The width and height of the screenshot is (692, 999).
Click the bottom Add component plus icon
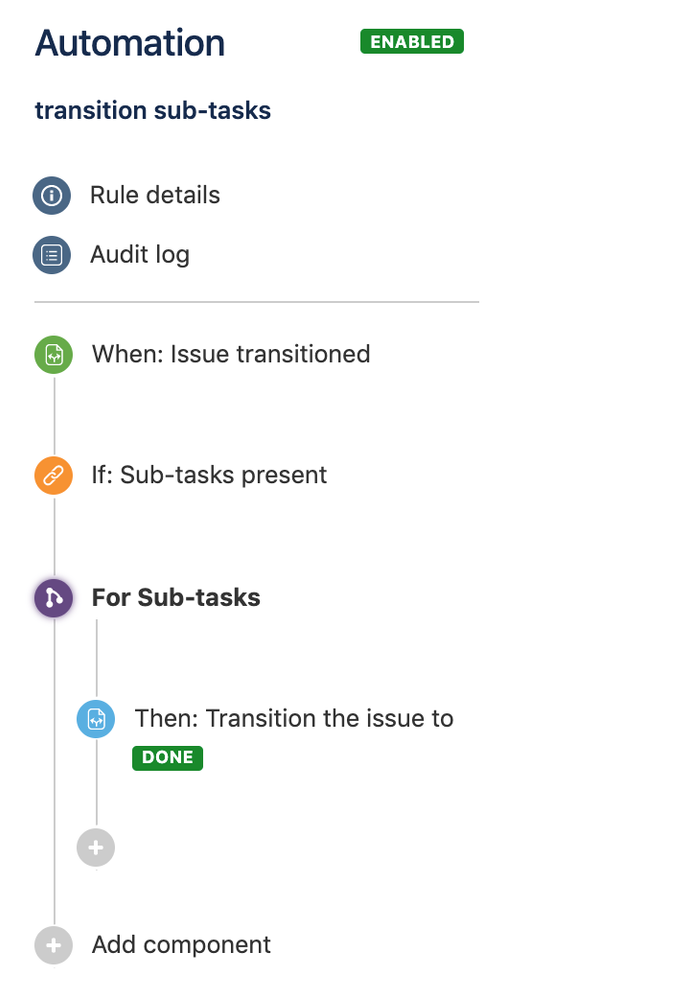tap(53, 945)
